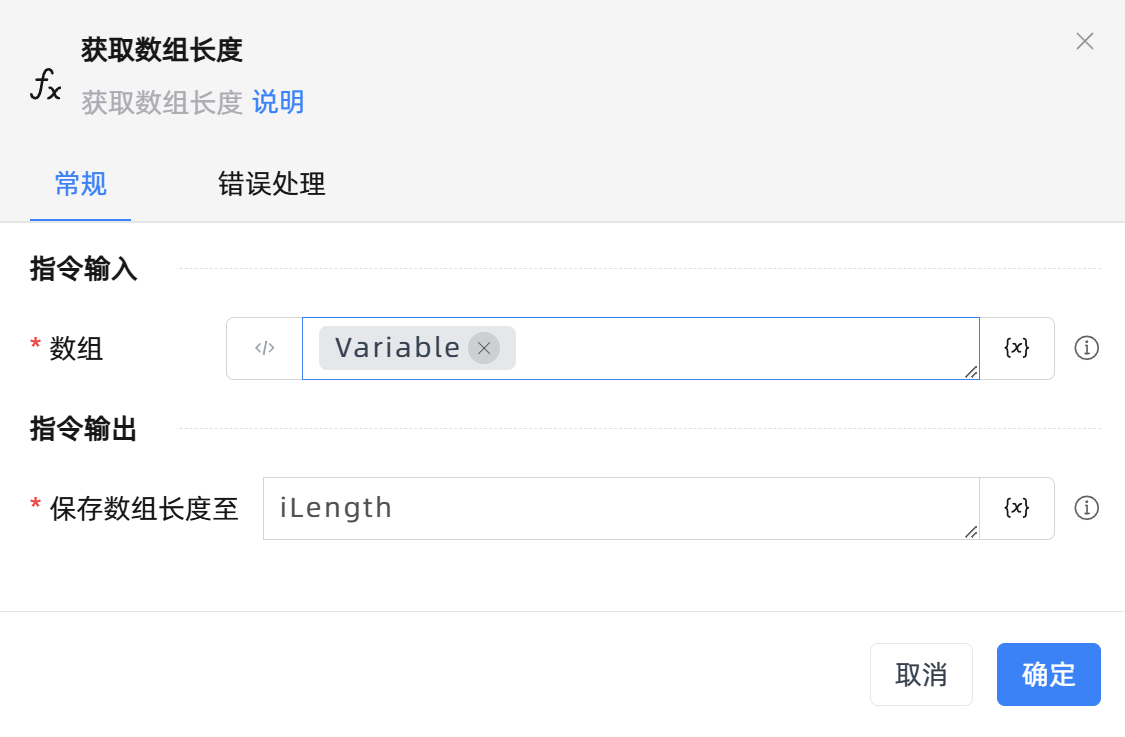Open variable picker {x} for 保存数组长度至
This screenshot has height=737, width=1125.
1016,508
